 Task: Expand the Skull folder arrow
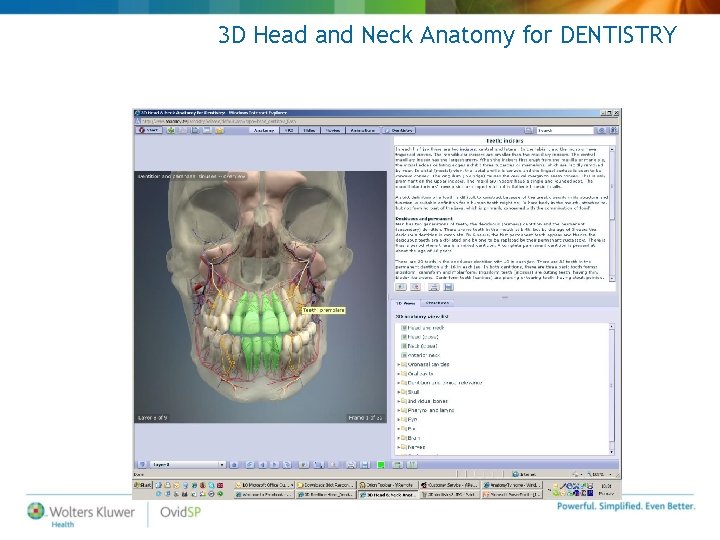[398, 392]
